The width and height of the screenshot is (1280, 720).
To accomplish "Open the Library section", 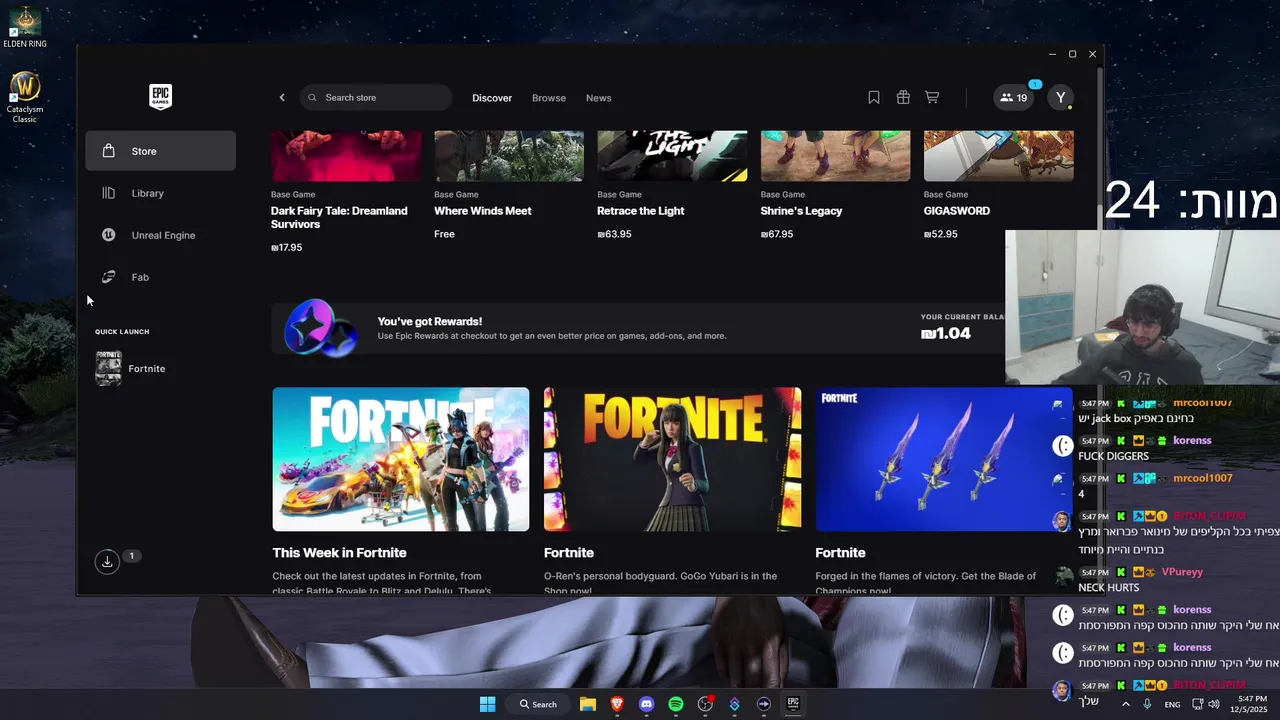I will [160, 193].
